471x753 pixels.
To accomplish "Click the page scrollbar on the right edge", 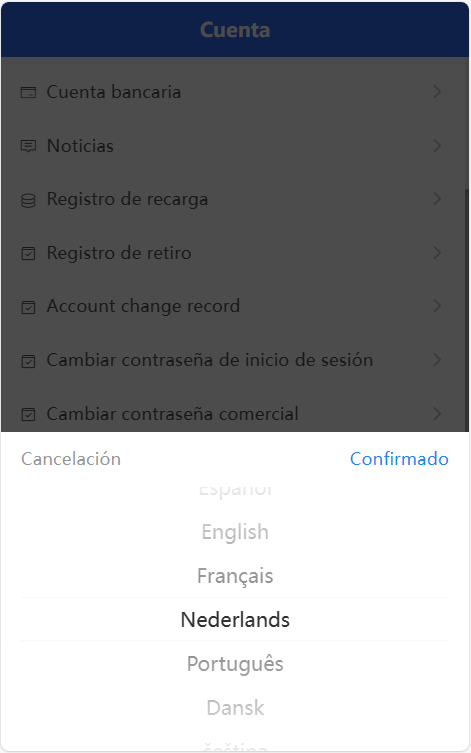I will 467,310.
